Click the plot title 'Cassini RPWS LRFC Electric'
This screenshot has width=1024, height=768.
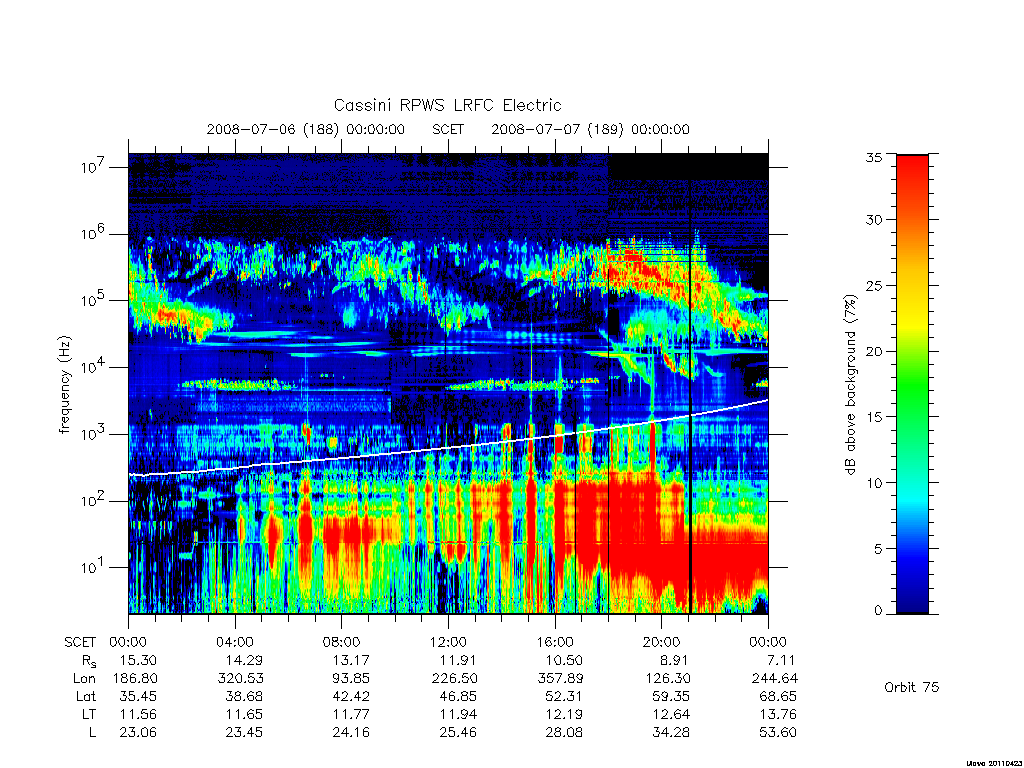pos(447,105)
